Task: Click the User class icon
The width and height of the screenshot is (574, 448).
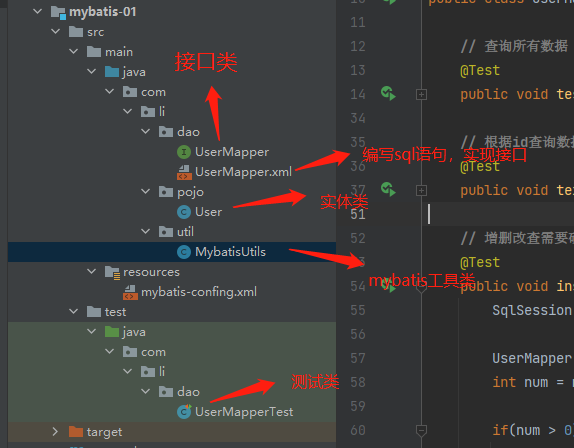Action: (184, 212)
